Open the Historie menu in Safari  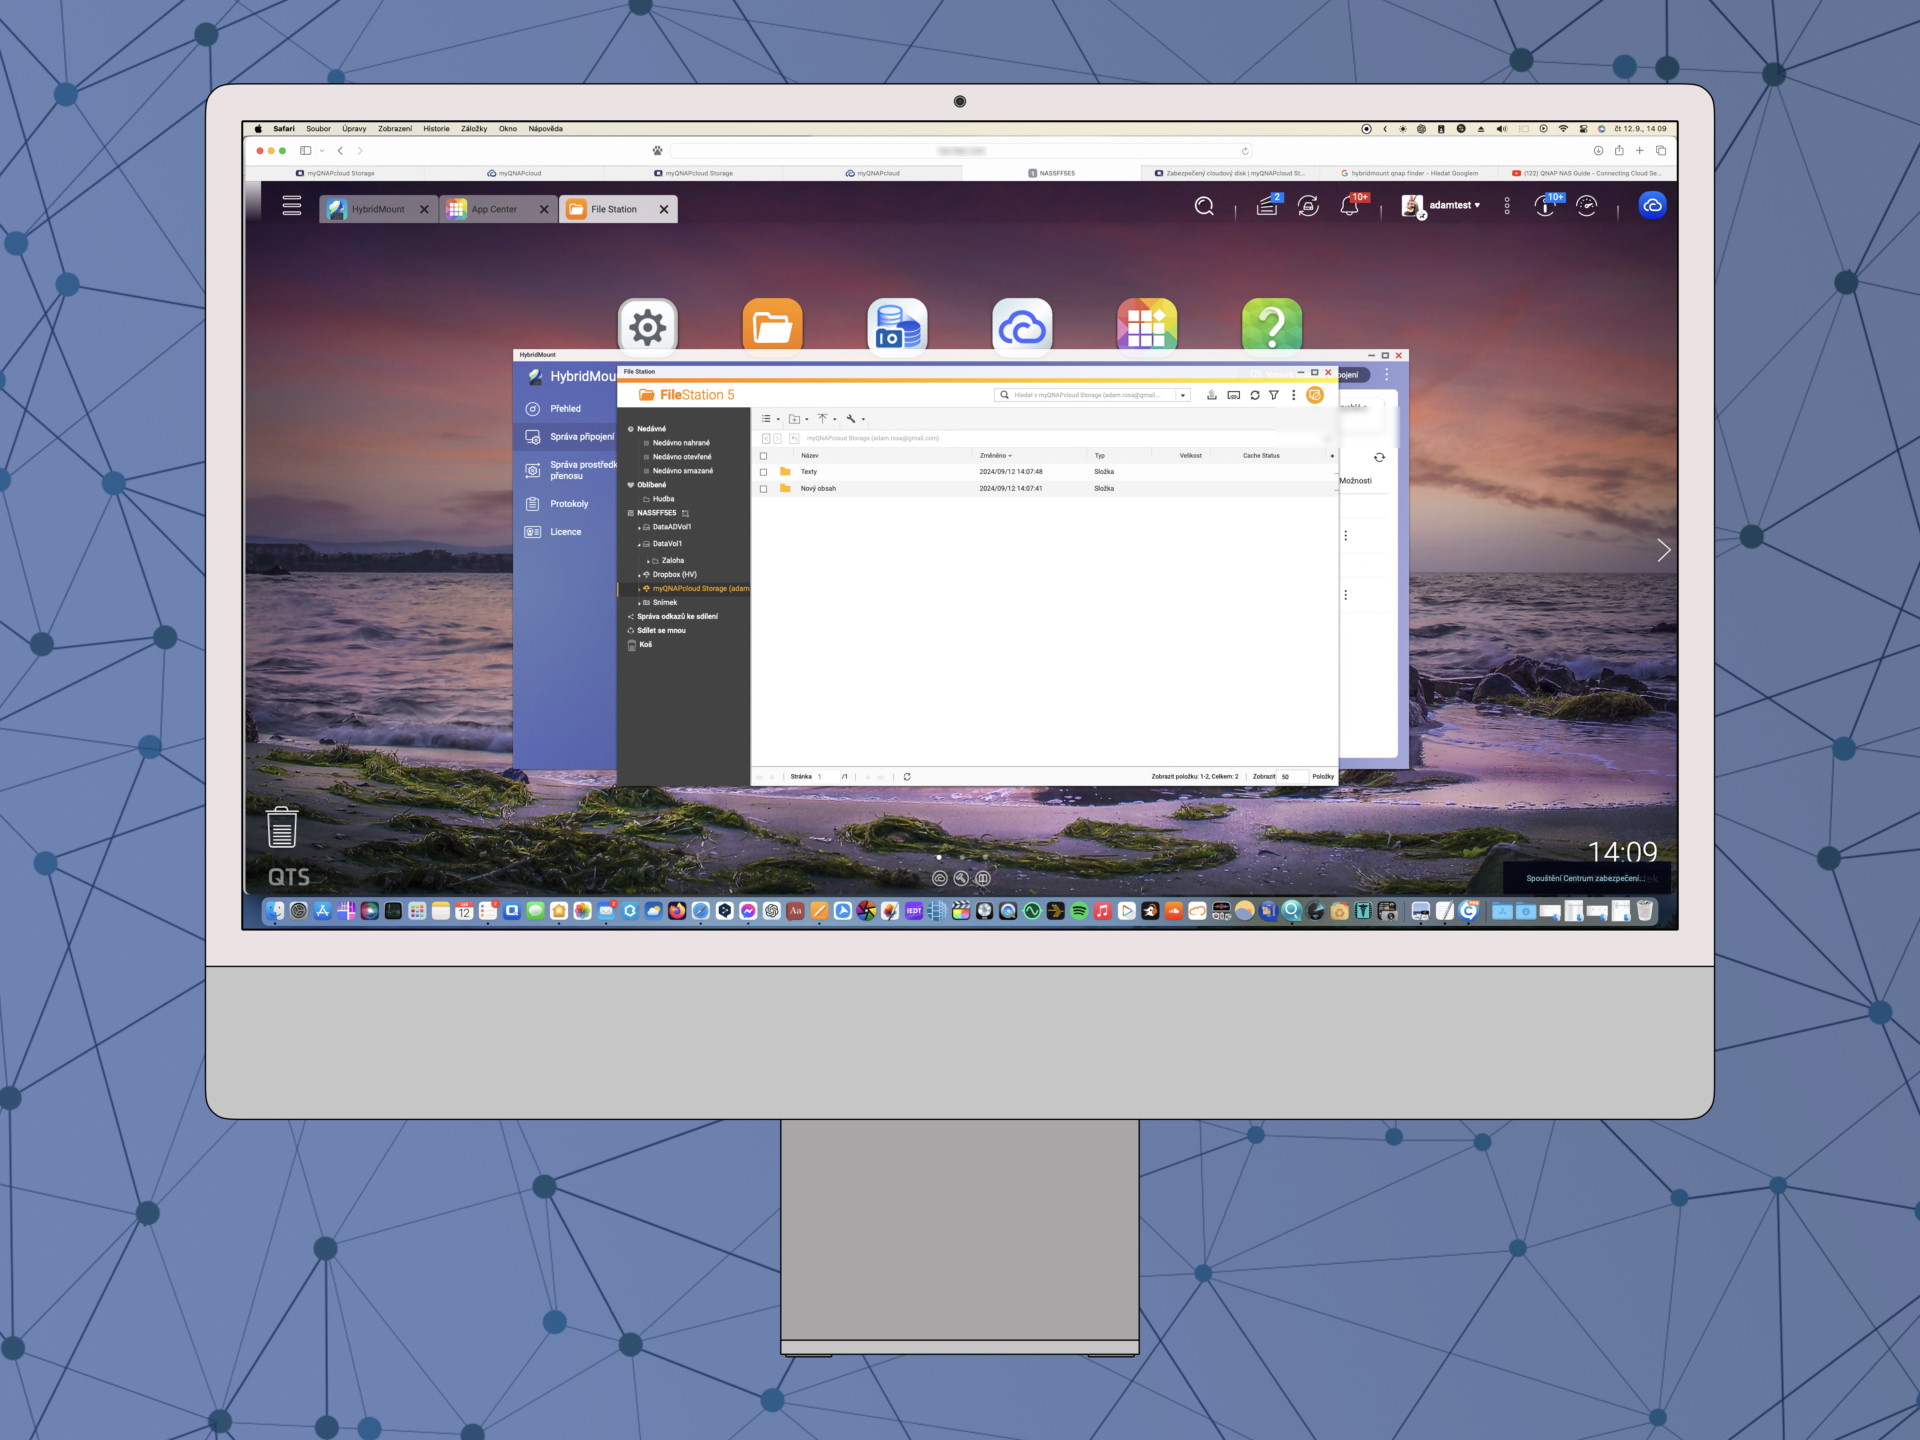tap(436, 129)
